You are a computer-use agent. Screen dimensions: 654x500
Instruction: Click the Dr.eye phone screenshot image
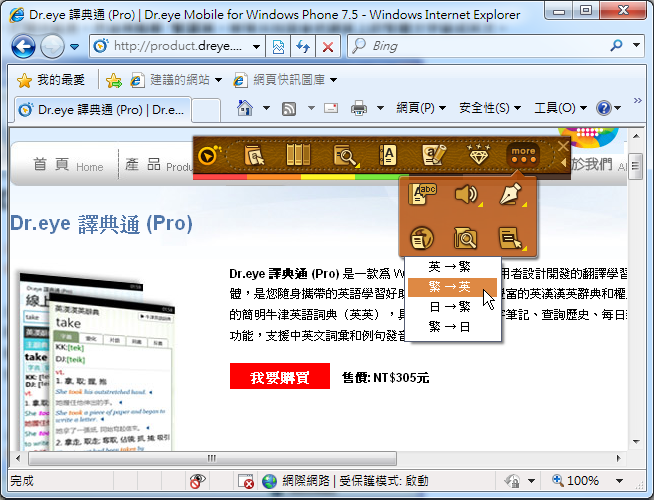tap(96, 361)
